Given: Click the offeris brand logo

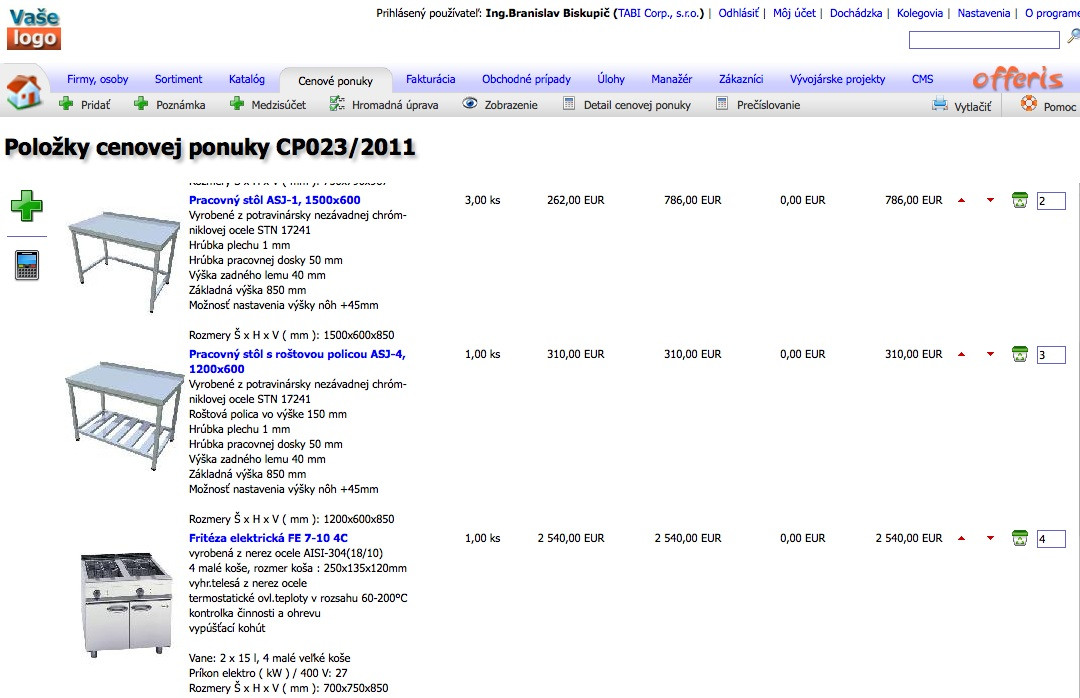Looking at the screenshot, I should 1017,79.
